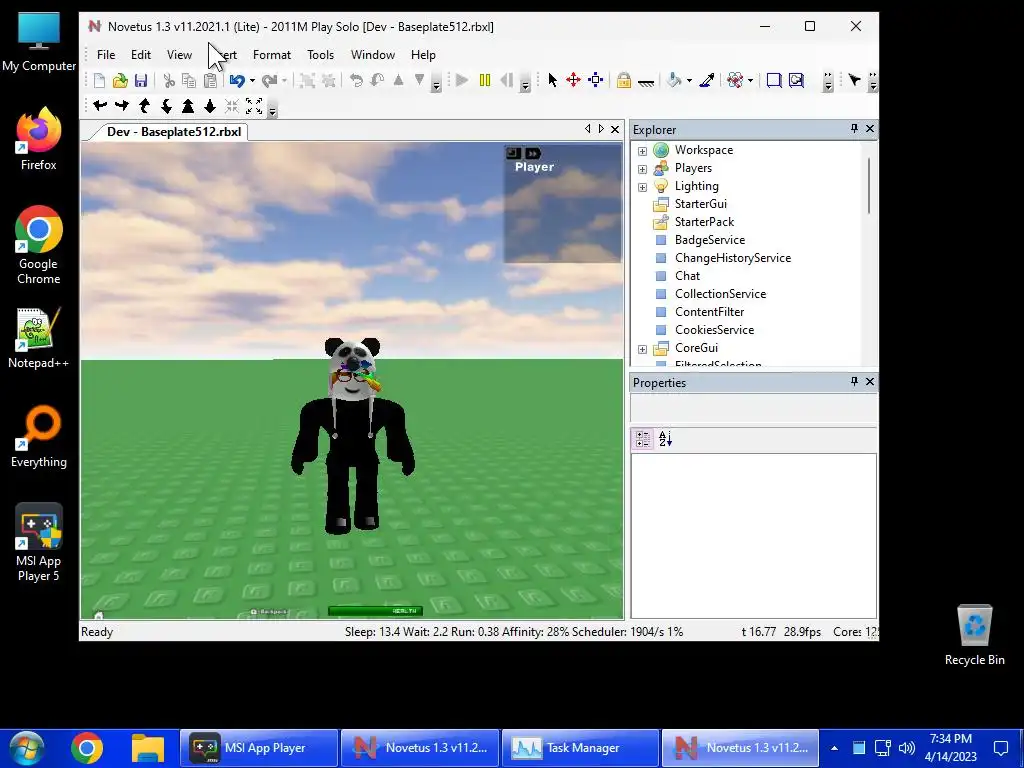Toggle the Anchor tool
This screenshot has height=768, width=1024.
(646, 82)
